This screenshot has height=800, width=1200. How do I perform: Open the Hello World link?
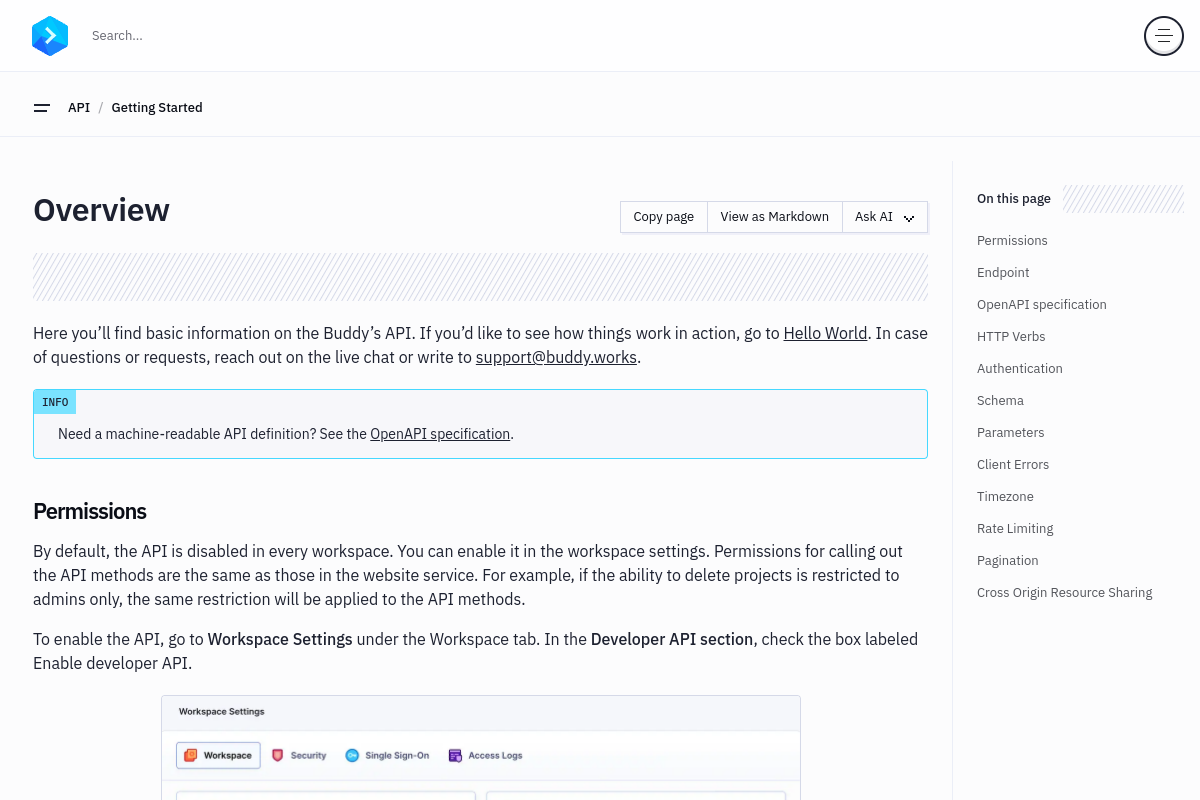(x=825, y=334)
